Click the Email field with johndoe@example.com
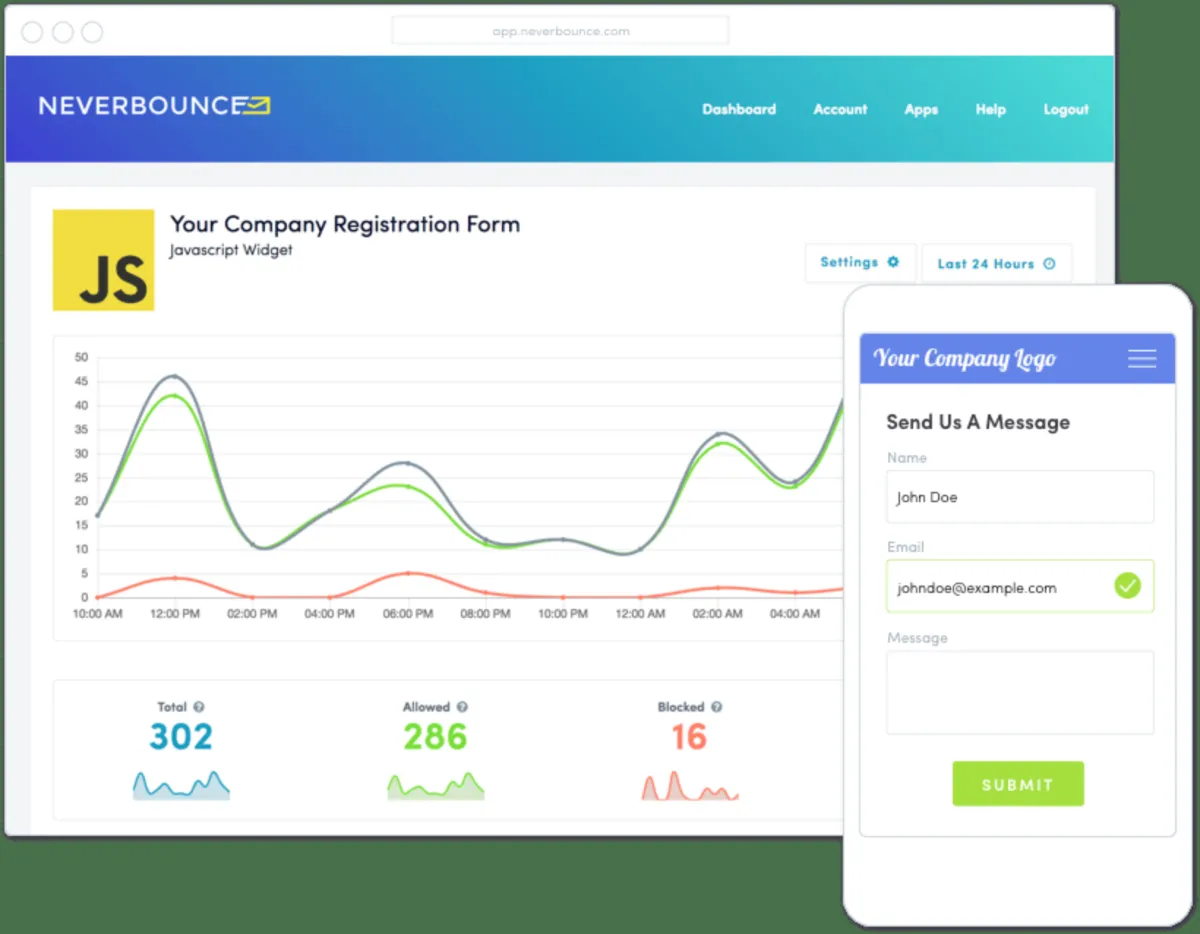This screenshot has width=1200, height=934. coord(1020,586)
